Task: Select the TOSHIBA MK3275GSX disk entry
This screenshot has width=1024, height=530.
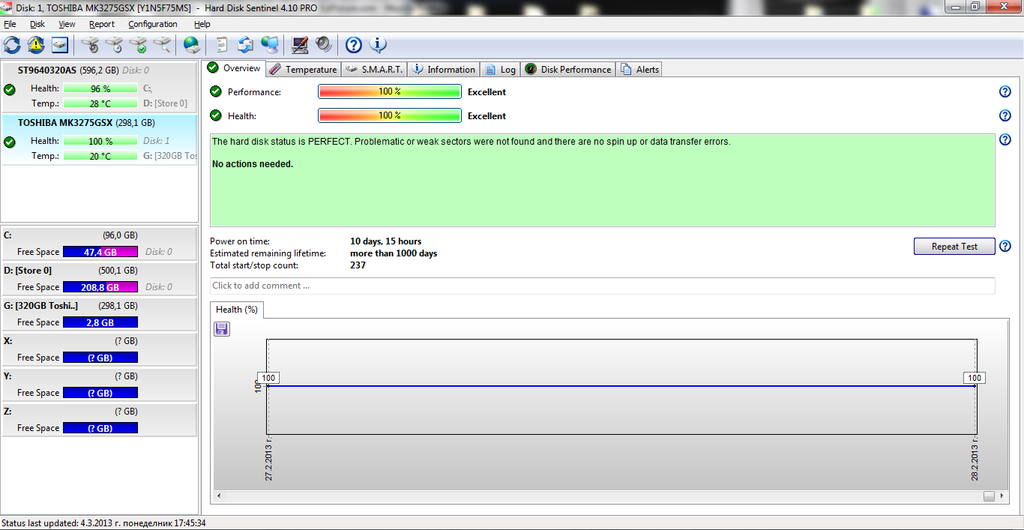Action: point(99,139)
